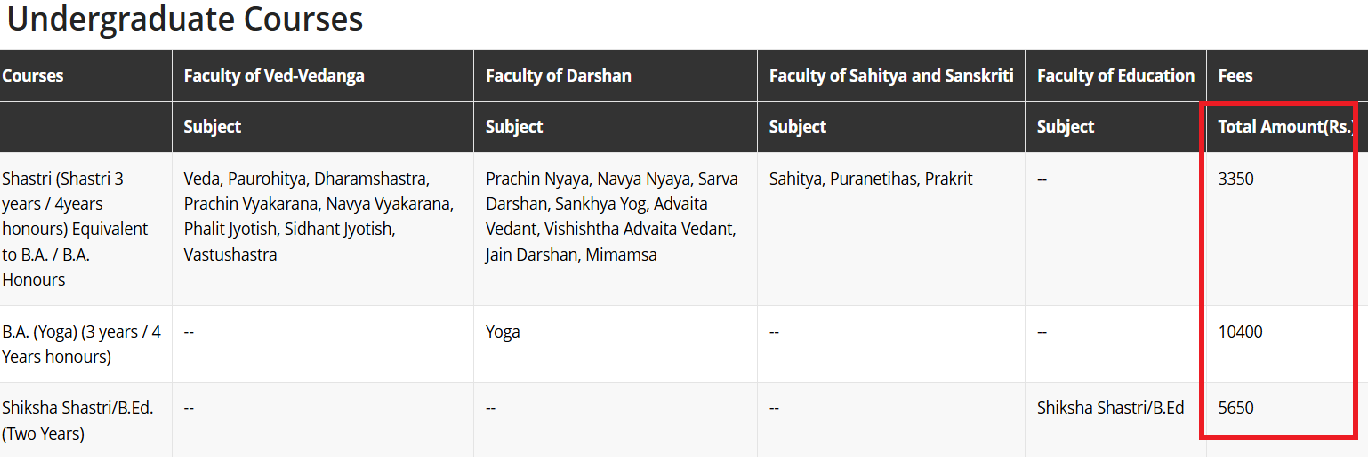Click the Faculty of Education header
The image size is (1368, 457).
pos(1116,75)
